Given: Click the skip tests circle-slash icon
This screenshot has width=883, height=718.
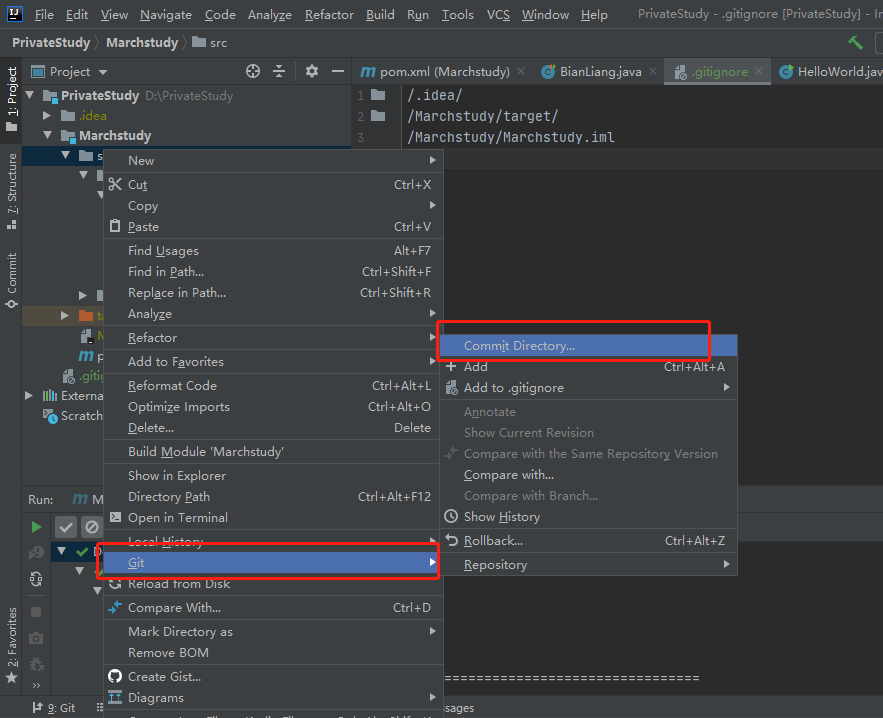Looking at the screenshot, I should click(91, 527).
